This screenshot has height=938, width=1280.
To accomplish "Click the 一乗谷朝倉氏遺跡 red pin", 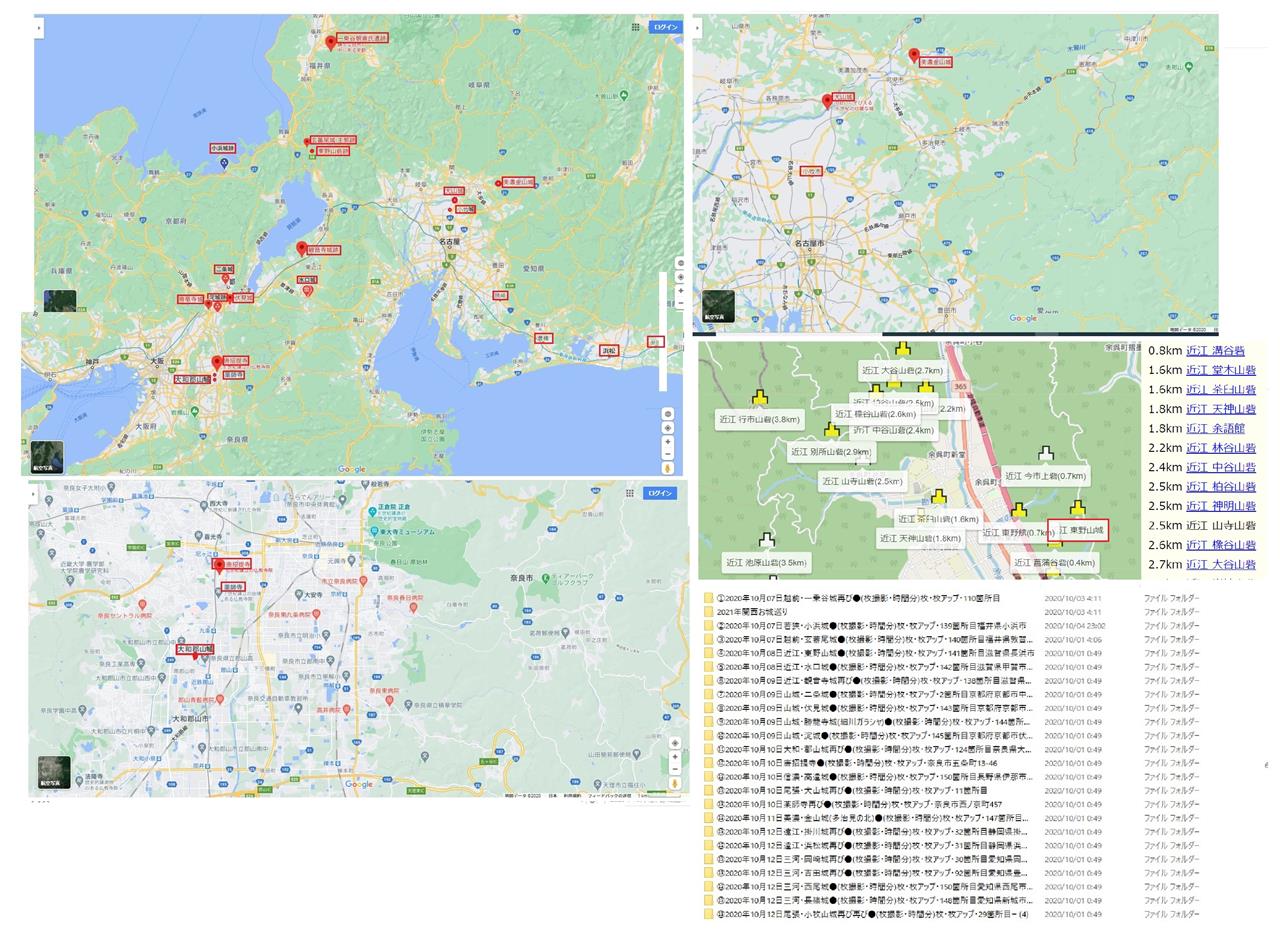I will pos(331,43).
